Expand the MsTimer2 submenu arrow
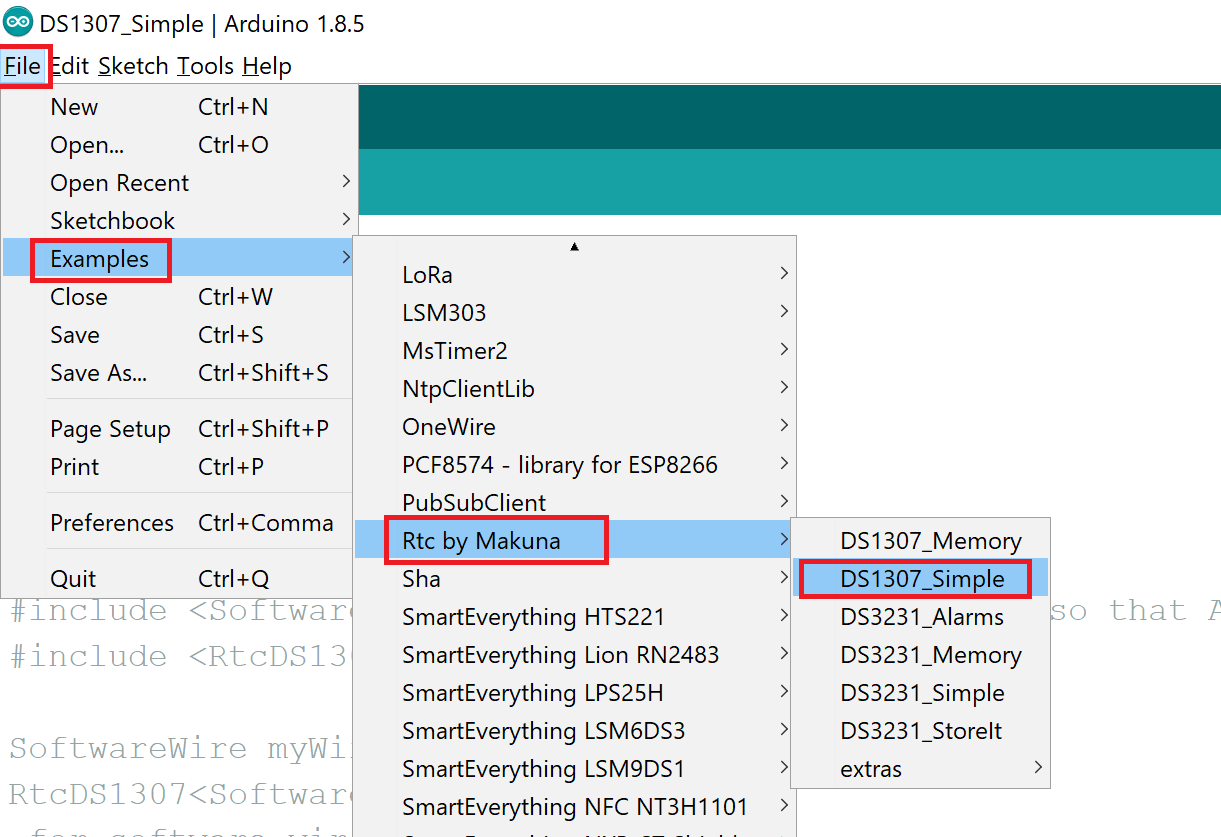Screen dimensions: 1221x837 [785, 350]
